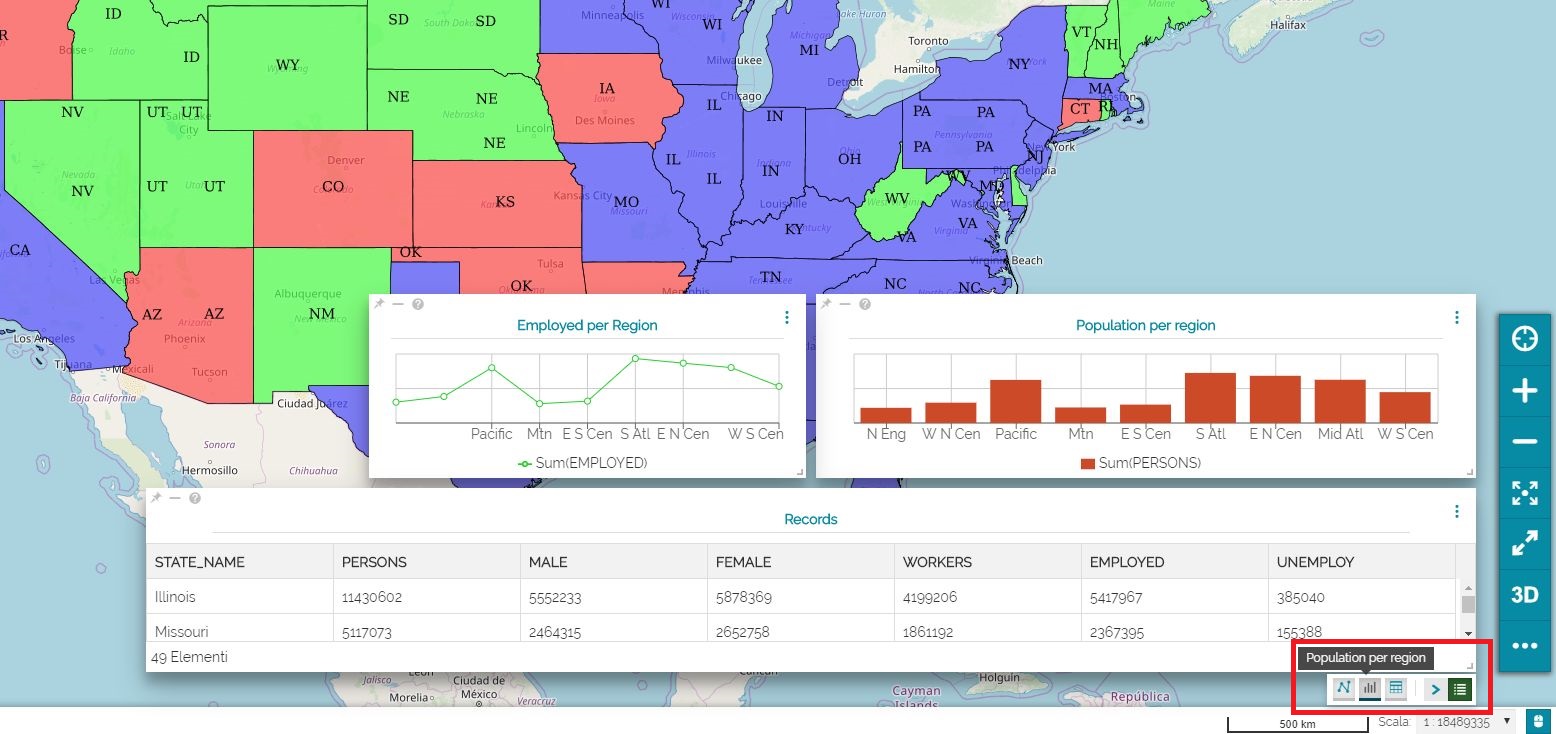This screenshot has width=1556, height=734.
Task: Open the three-dots more options button
Action: pyautogui.click(x=1524, y=646)
